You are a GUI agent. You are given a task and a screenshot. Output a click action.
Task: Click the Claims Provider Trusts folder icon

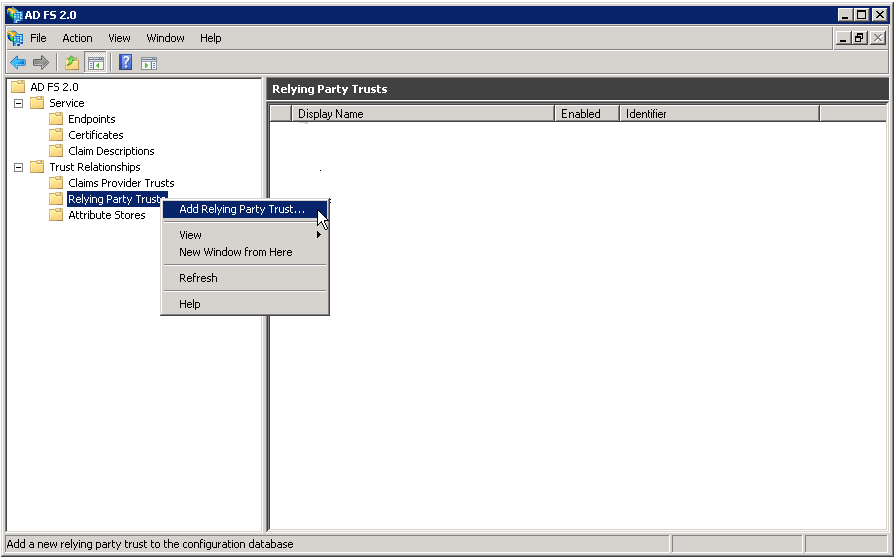click(56, 183)
